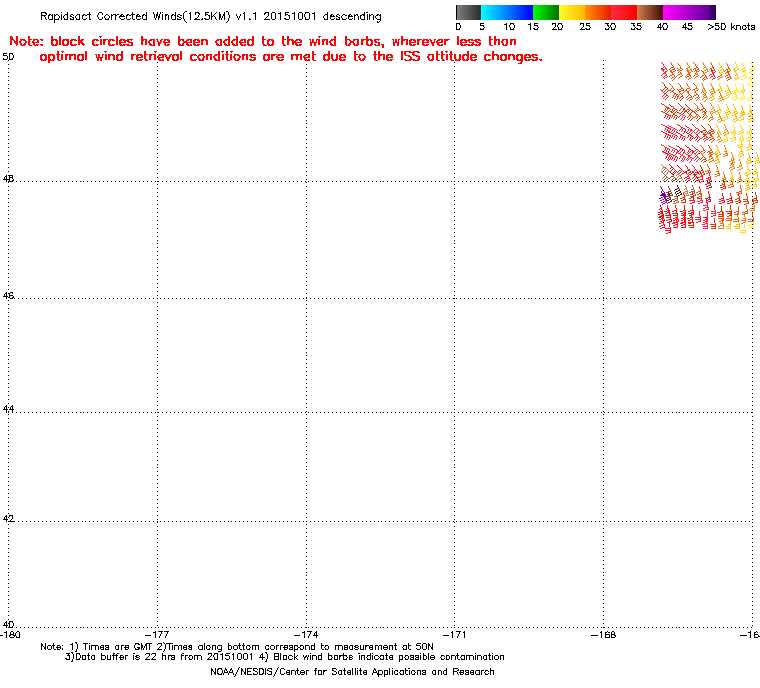Click the gray 0-5 knots color segment
Screen dimensions: 760x688
(469, 12)
